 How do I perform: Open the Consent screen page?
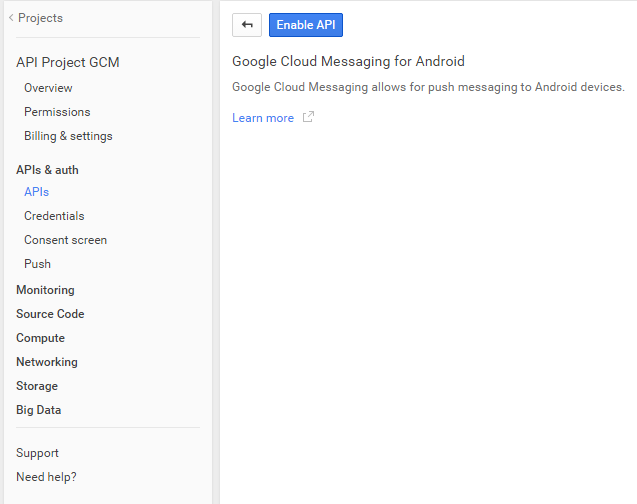pyautogui.click(x=65, y=240)
